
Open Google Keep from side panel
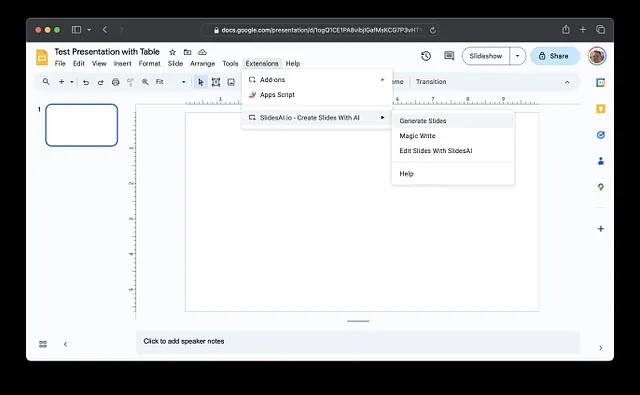[600, 109]
